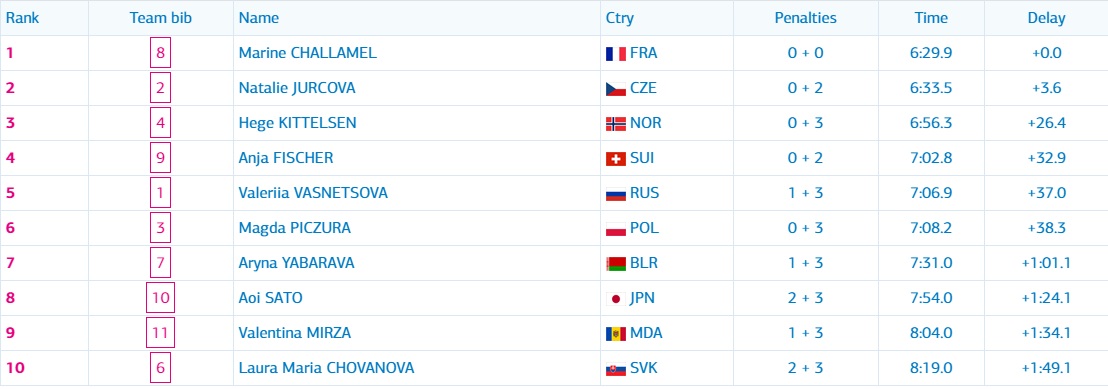Image resolution: width=1108 pixels, height=389 pixels.
Task: Select team bib box number 11
Action: (x=160, y=333)
